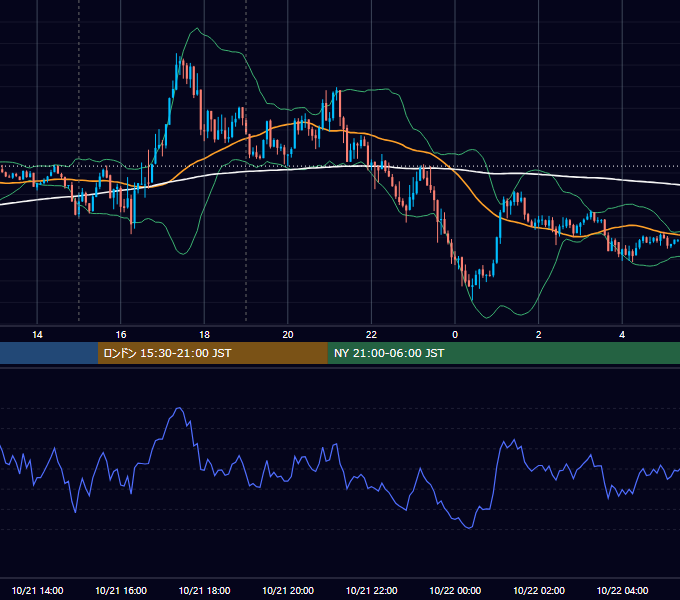Click the NY 21:00-06:00 JST session bar

[503, 353]
